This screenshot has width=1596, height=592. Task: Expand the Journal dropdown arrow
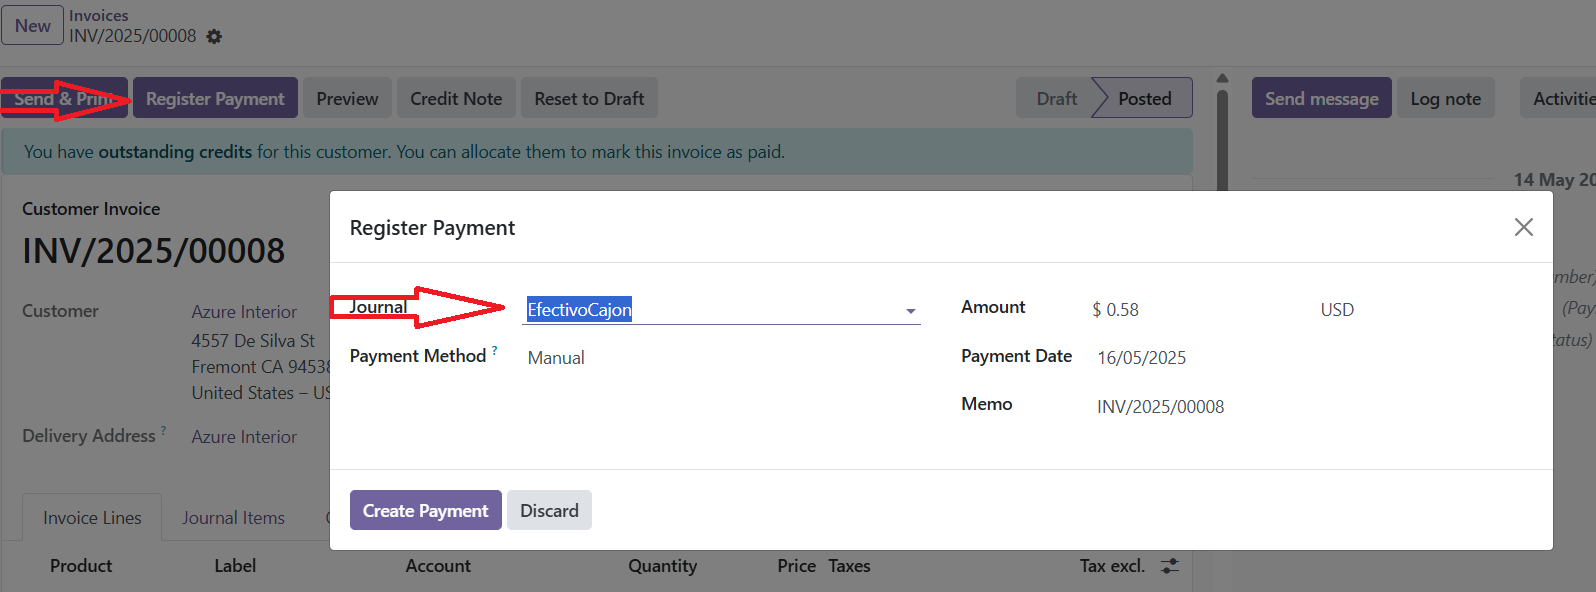(x=910, y=311)
